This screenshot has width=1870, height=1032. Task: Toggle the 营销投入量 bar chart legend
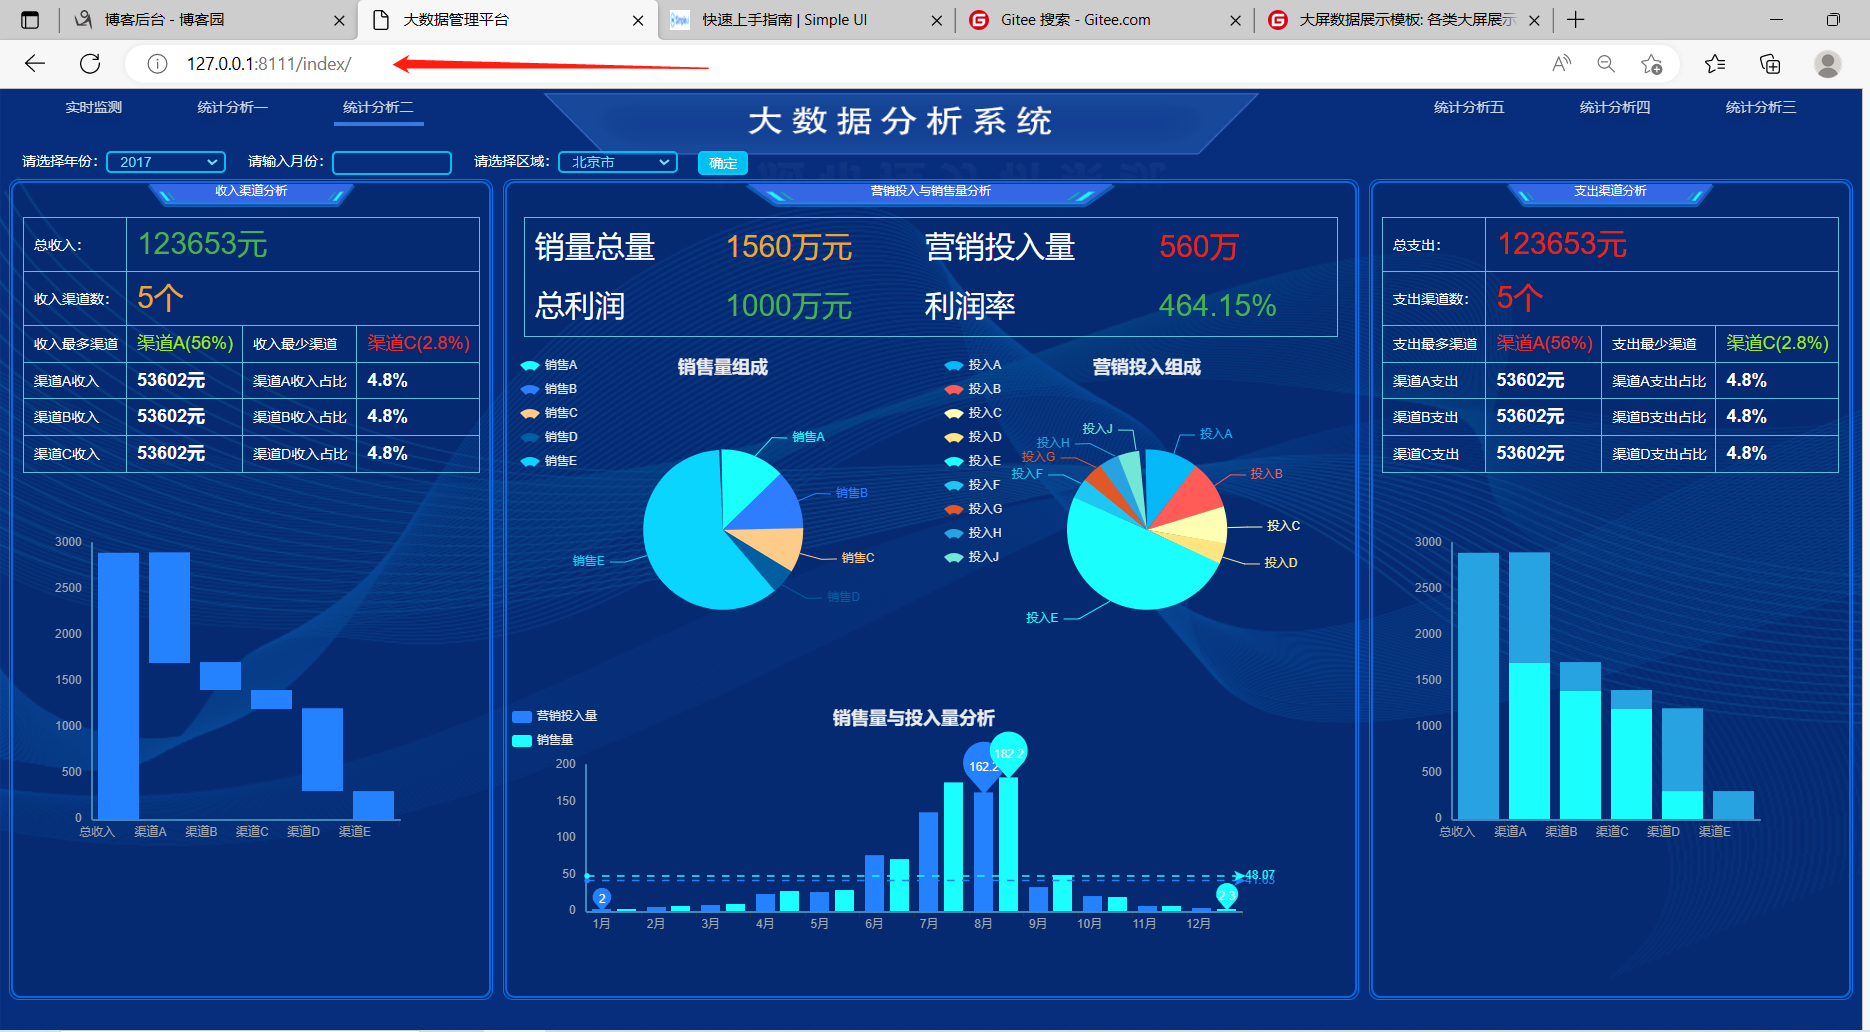(555, 716)
